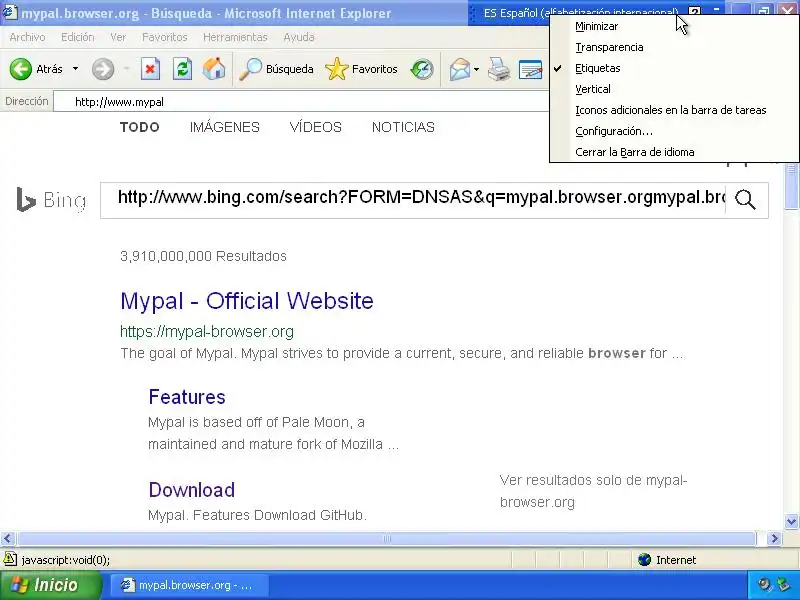The width and height of the screenshot is (800, 600).
Task: Click horizontal scrollbar left arrow
Action: (8, 538)
